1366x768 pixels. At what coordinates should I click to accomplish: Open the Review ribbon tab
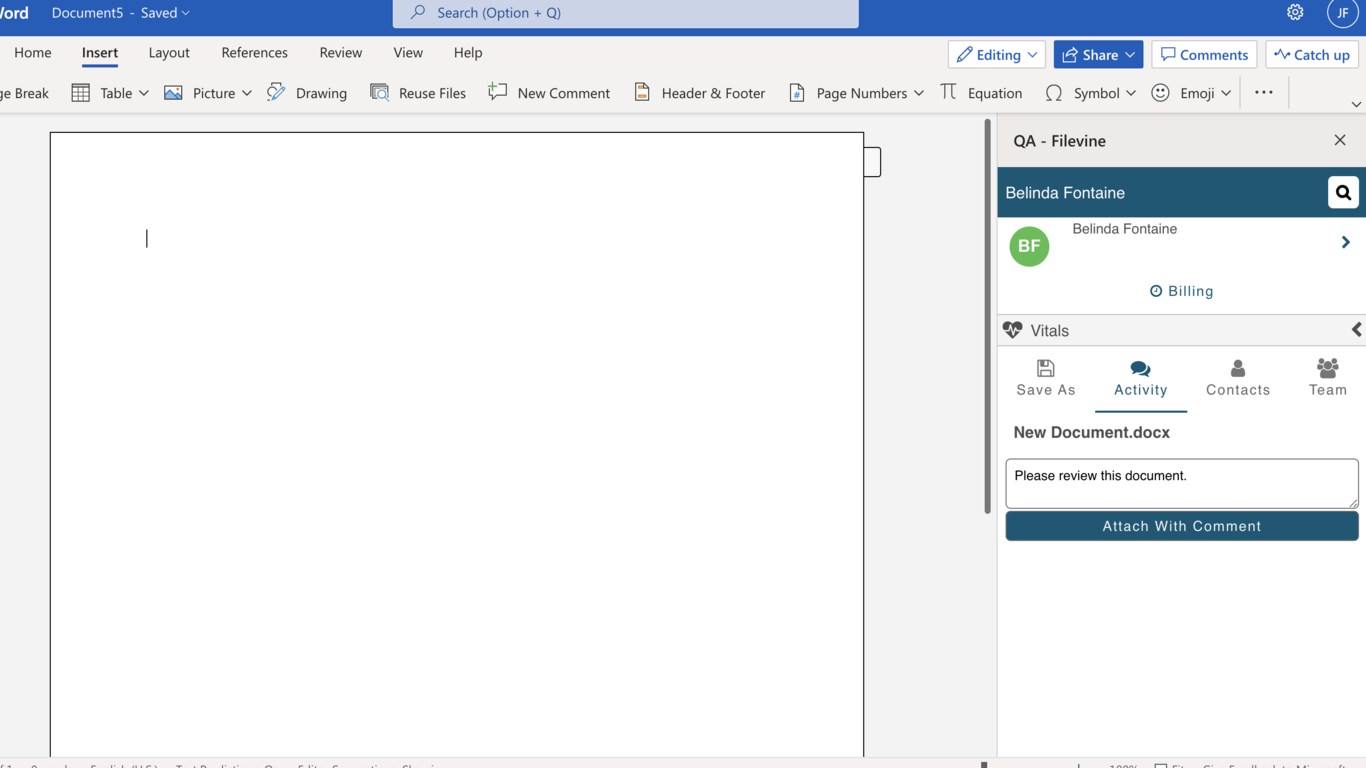341,53
